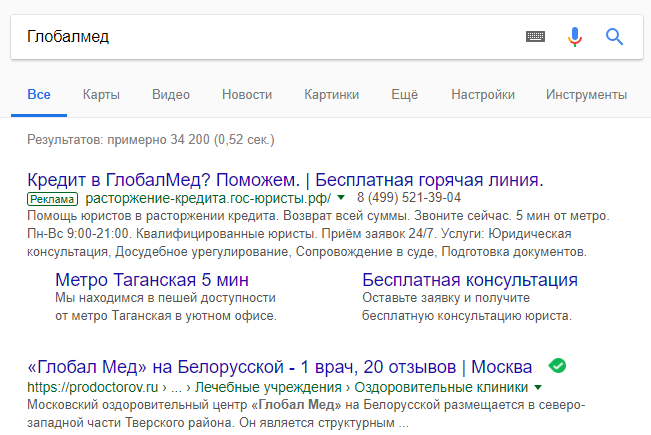Open the 'Кредит в ГлобалМед' ad link
The image size is (651, 435).
click(285, 180)
